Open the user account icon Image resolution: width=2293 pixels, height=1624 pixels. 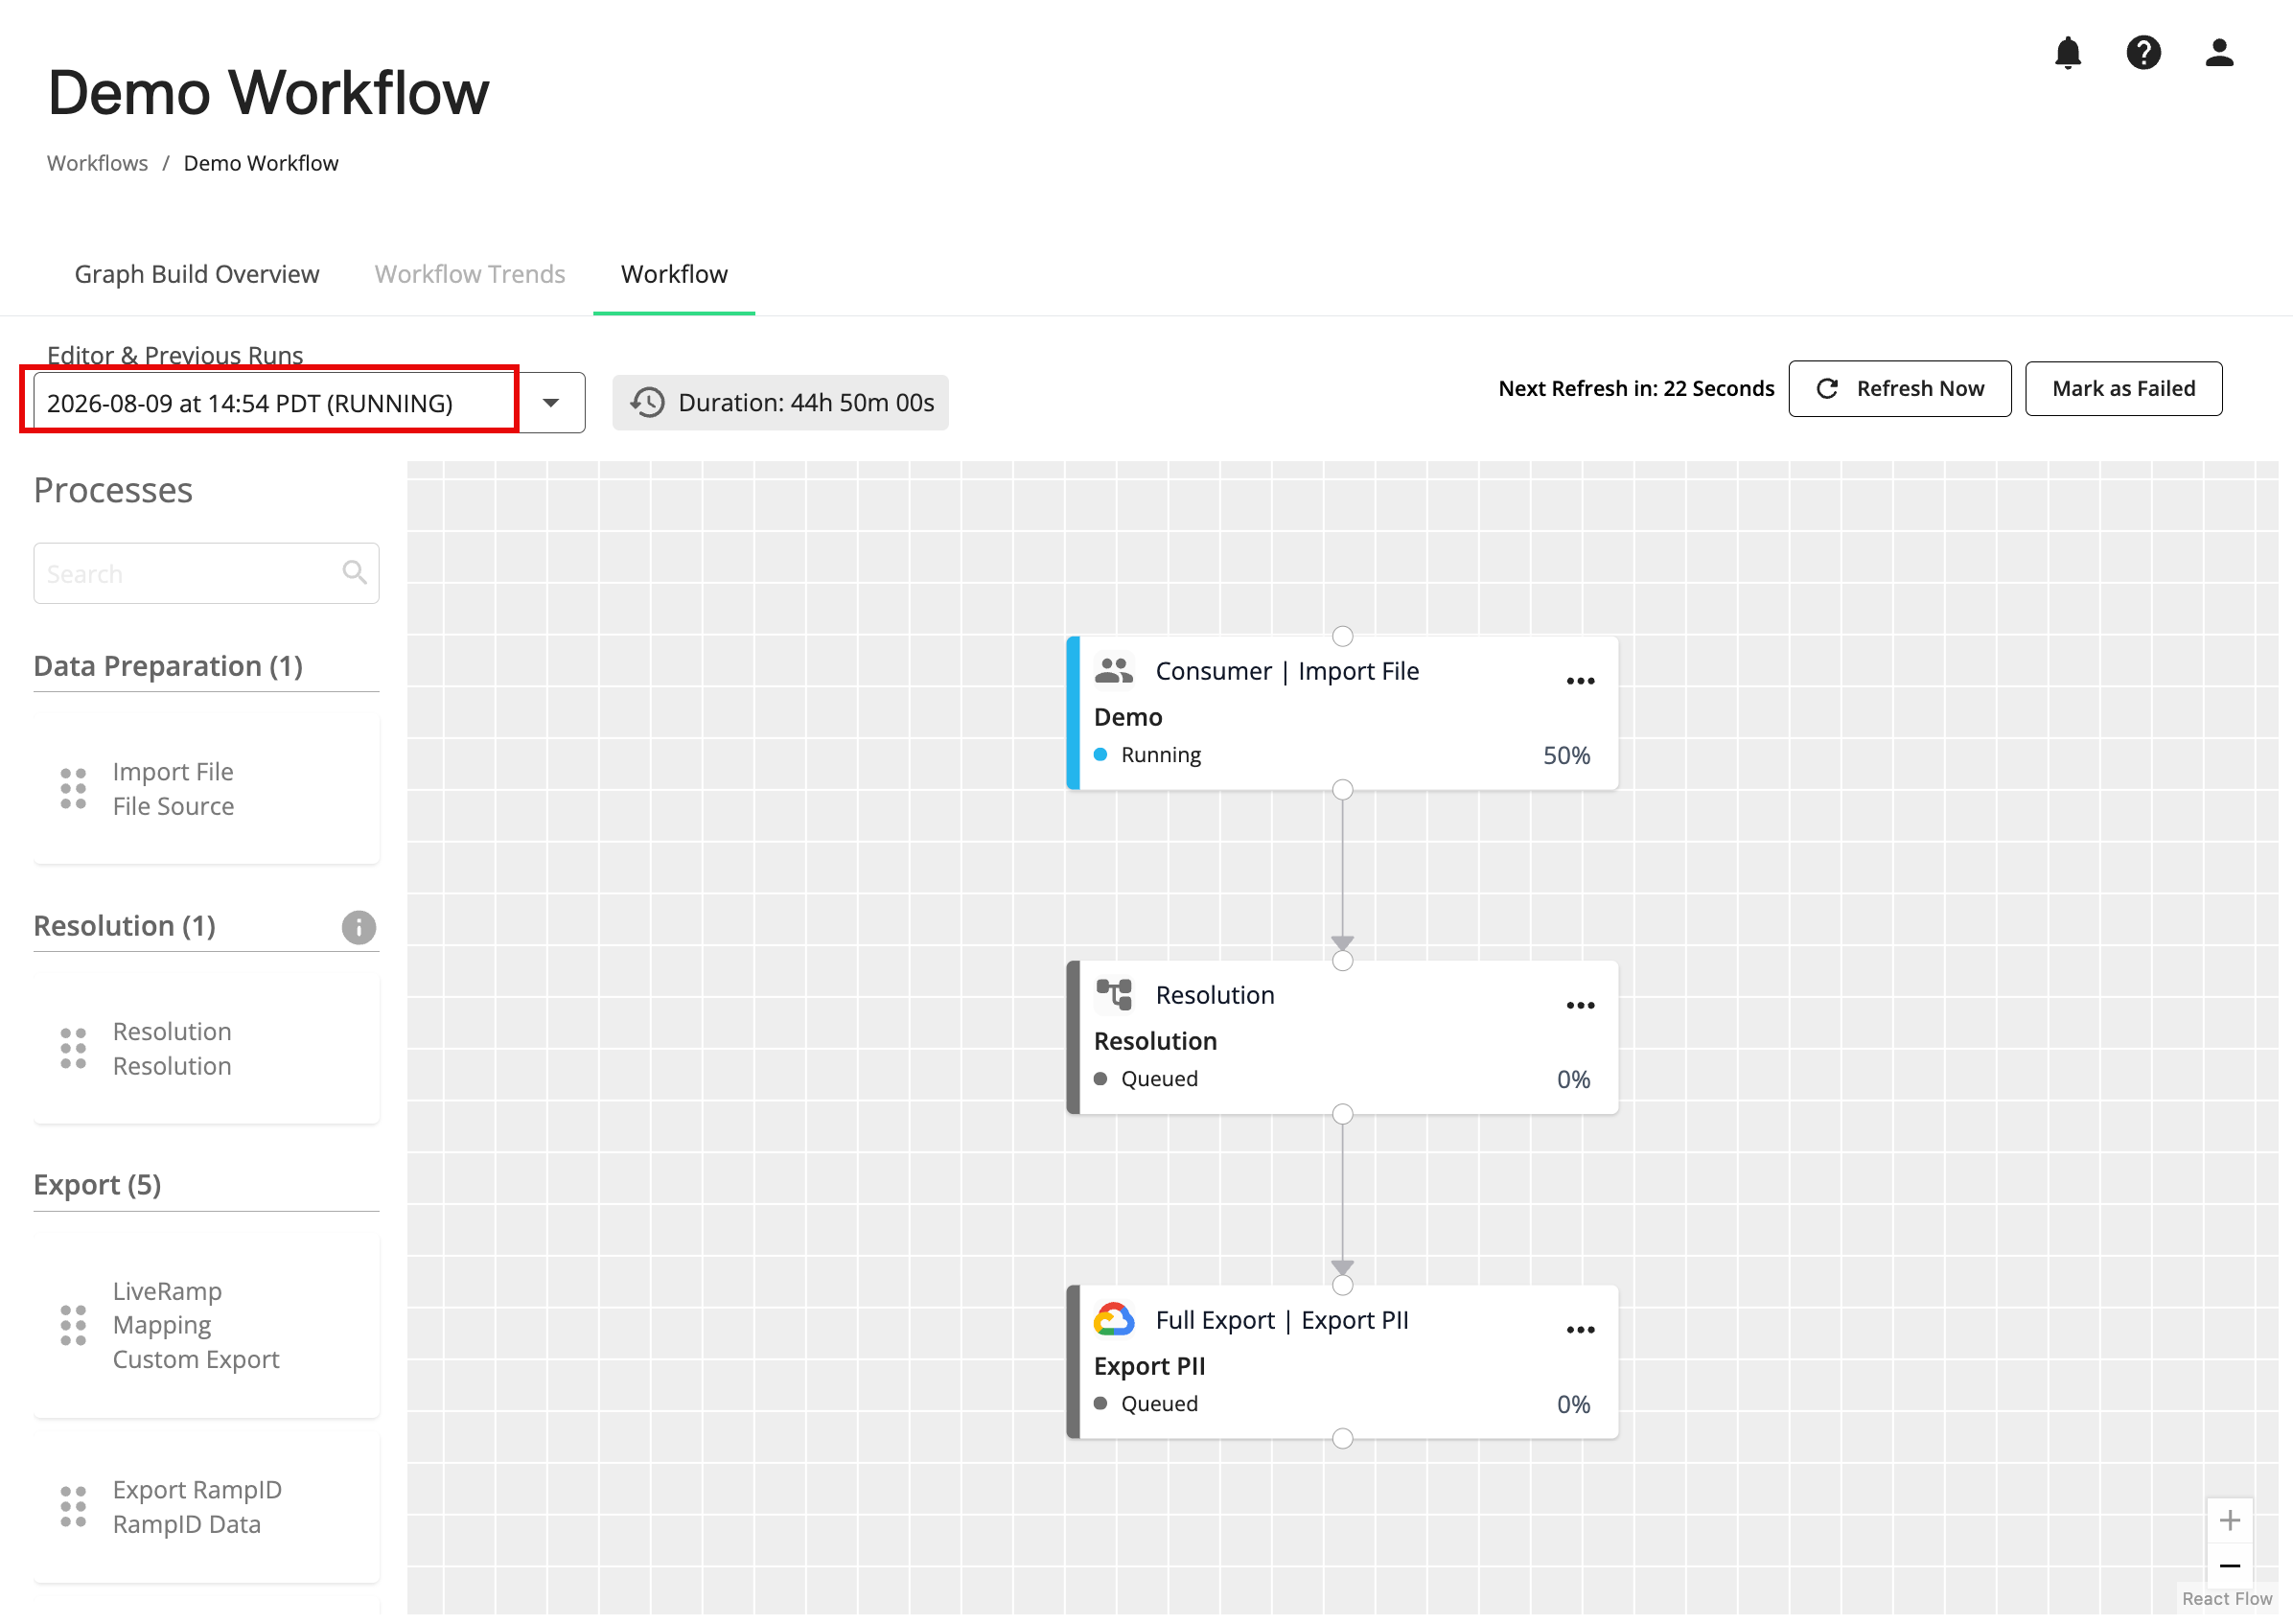coord(2219,52)
